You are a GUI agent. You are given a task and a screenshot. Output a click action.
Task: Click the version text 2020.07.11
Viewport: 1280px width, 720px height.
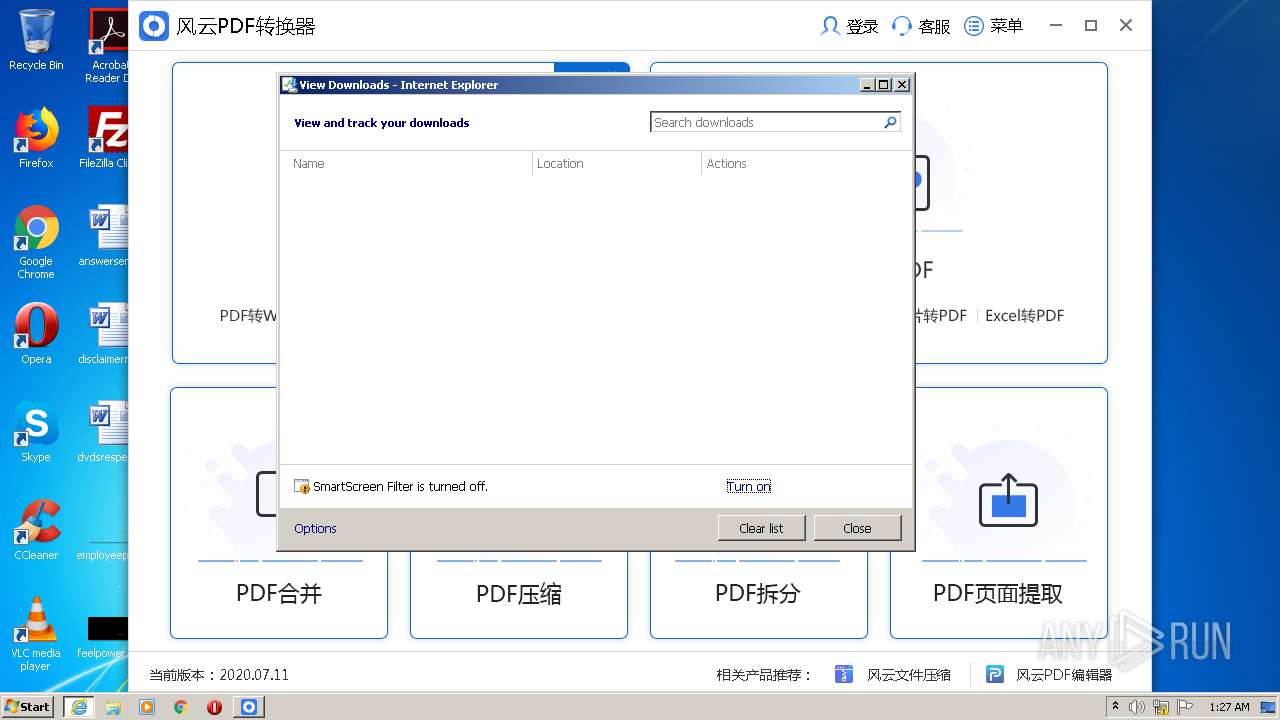(254, 675)
